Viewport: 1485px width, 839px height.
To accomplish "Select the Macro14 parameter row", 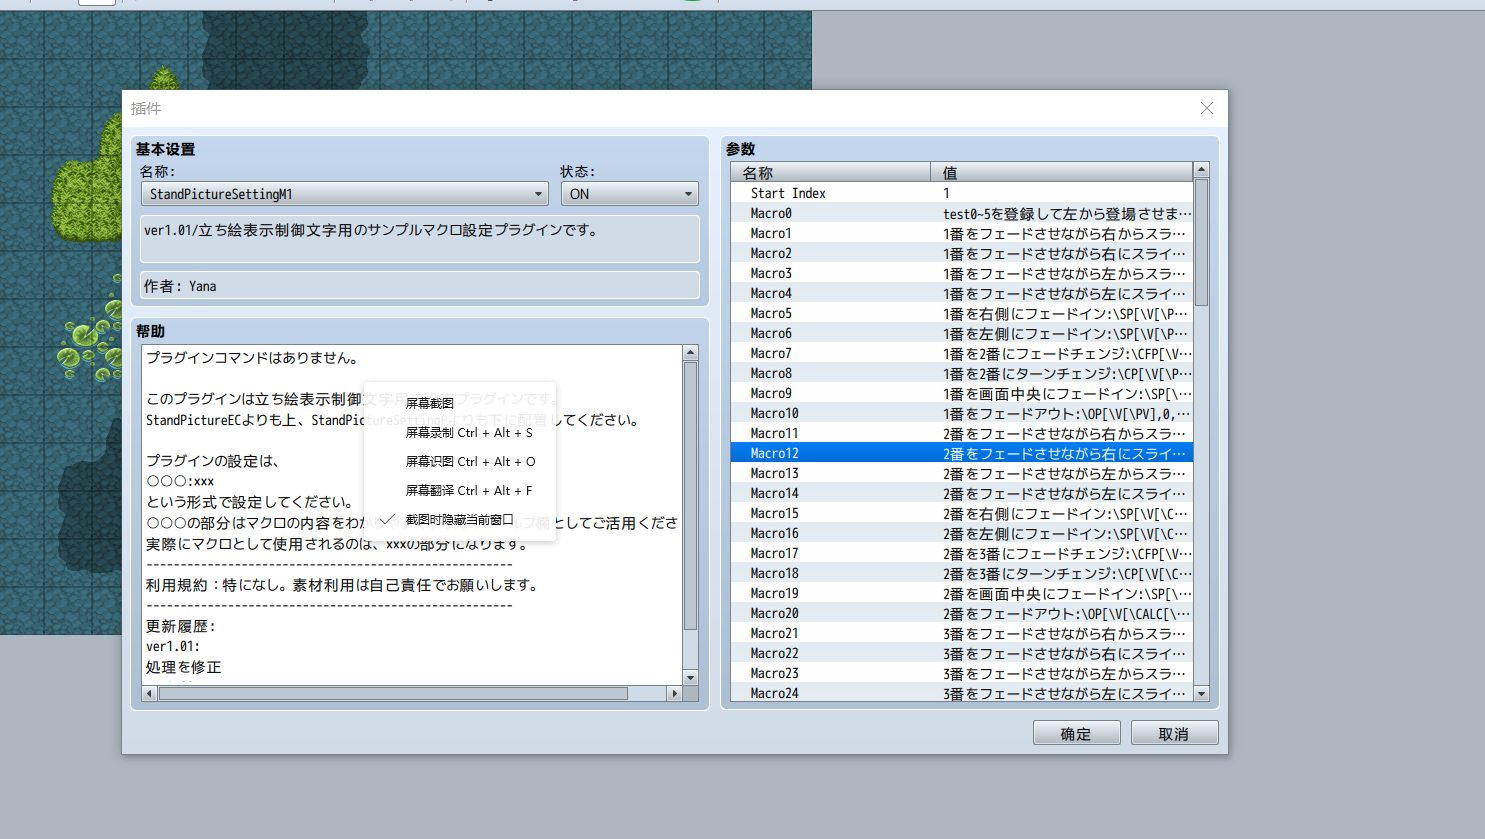I will click(x=962, y=493).
